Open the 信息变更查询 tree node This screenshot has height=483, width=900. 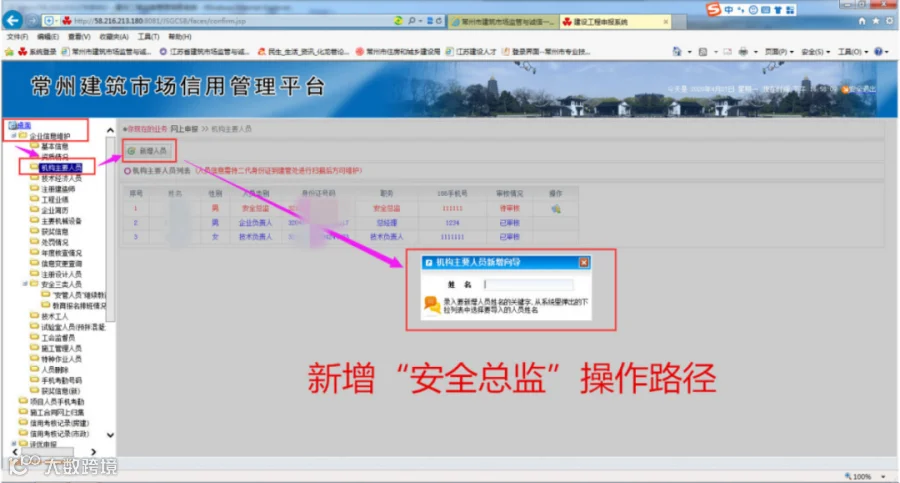(61, 264)
